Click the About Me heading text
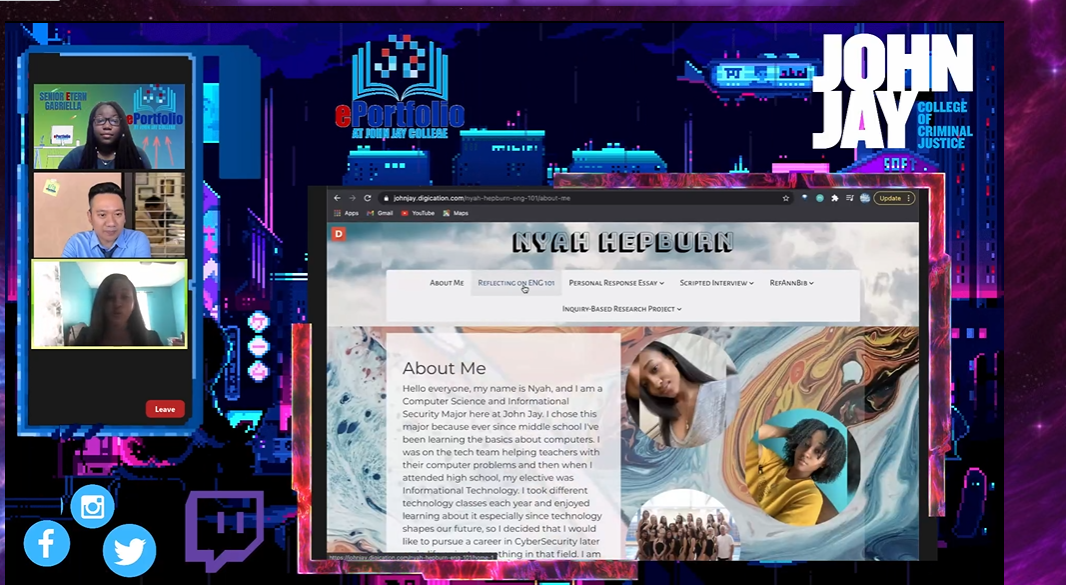This screenshot has width=1066, height=585. click(x=444, y=368)
